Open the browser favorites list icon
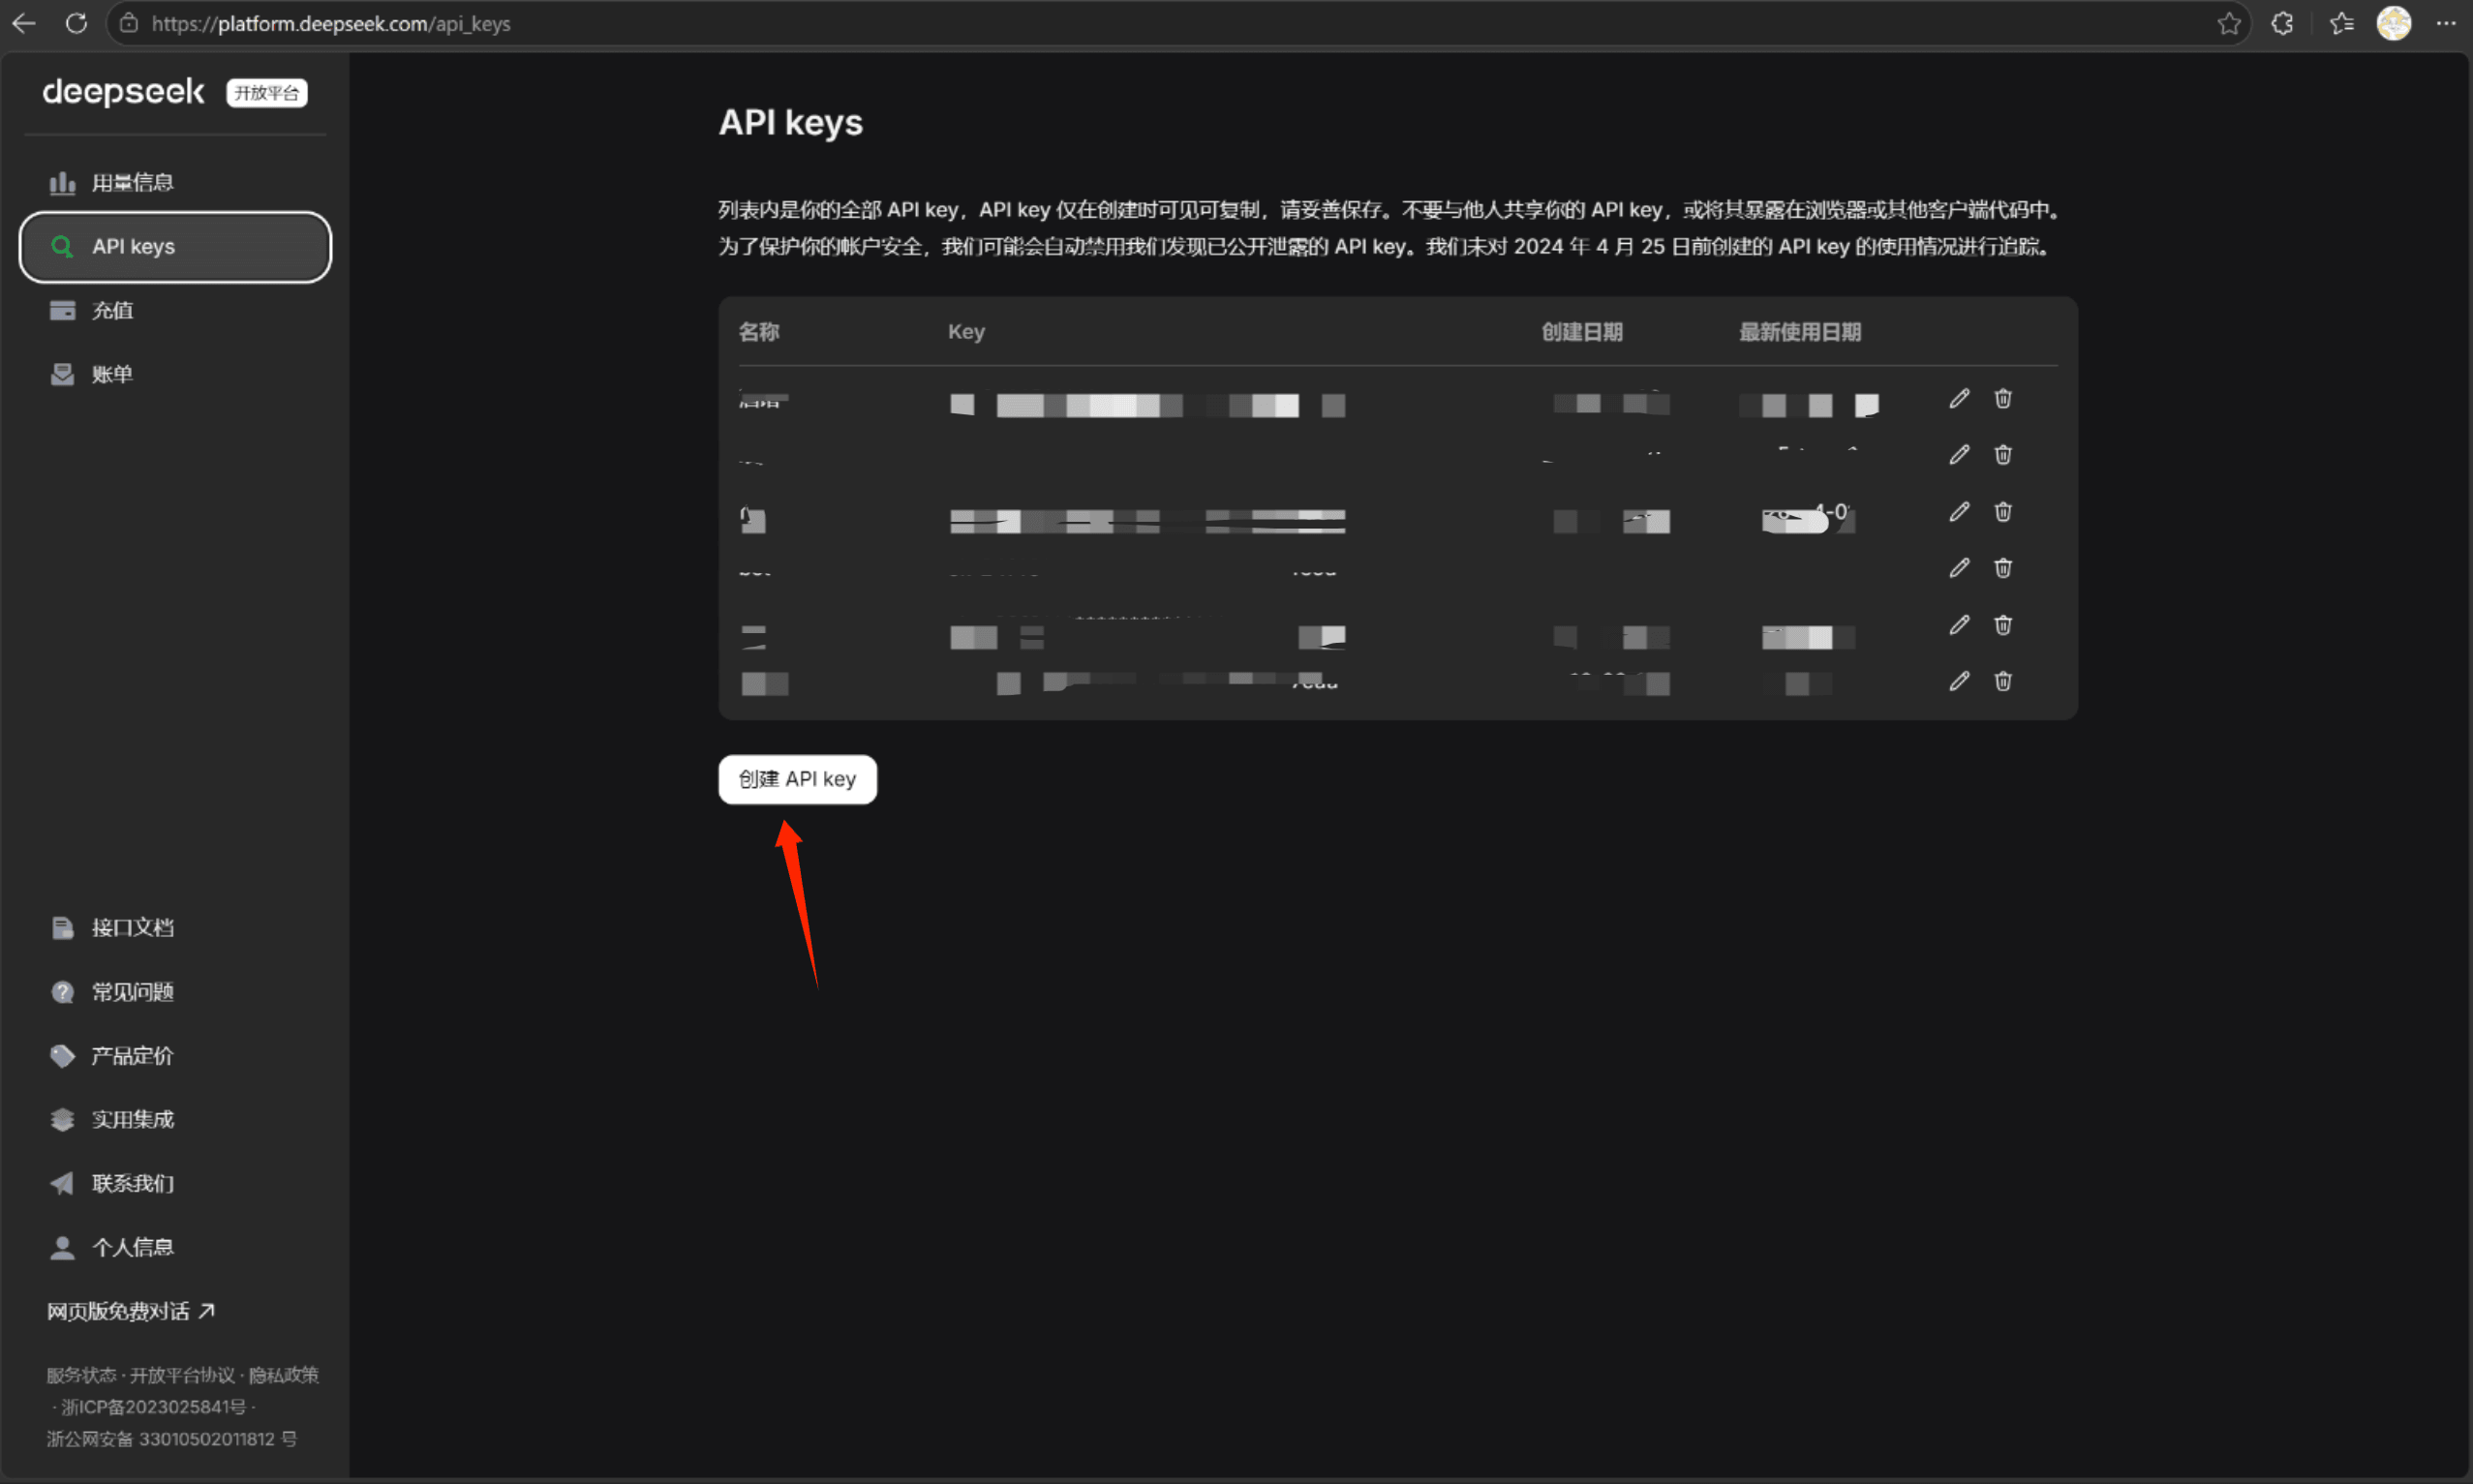The height and width of the screenshot is (1484, 2473). pos(2340,23)
